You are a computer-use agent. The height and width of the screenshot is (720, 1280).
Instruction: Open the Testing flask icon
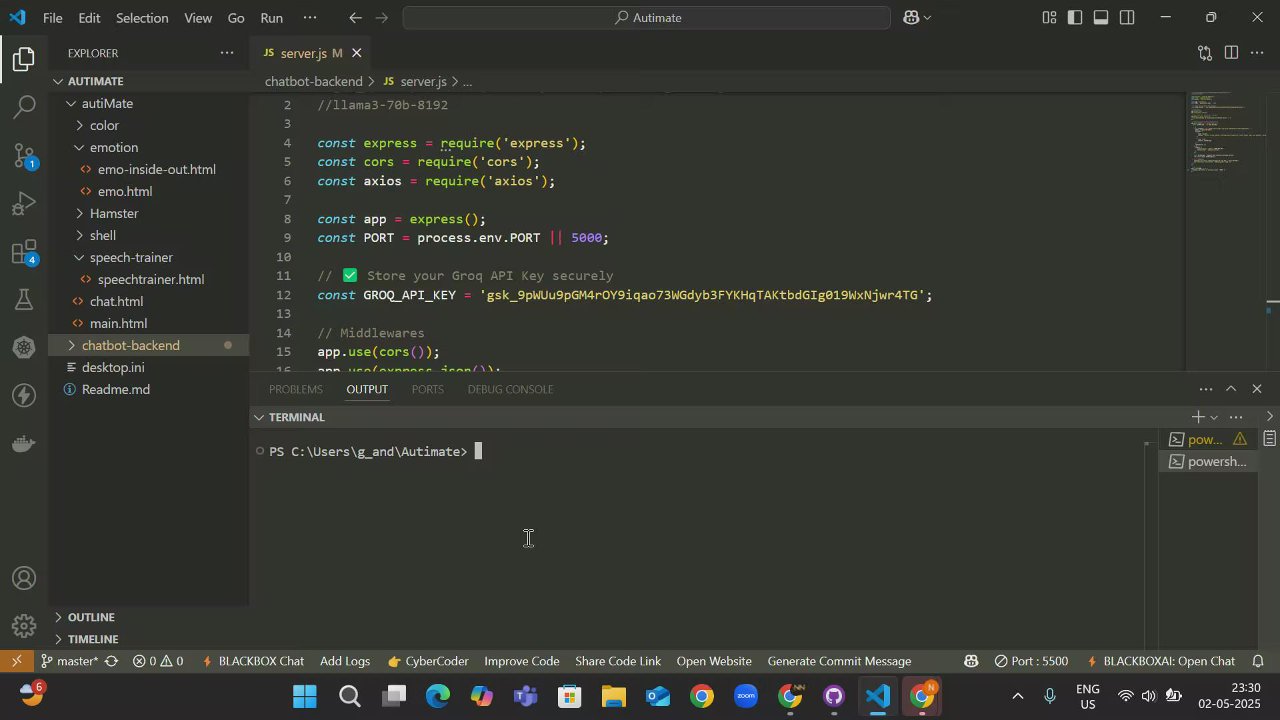pos(25,300)
